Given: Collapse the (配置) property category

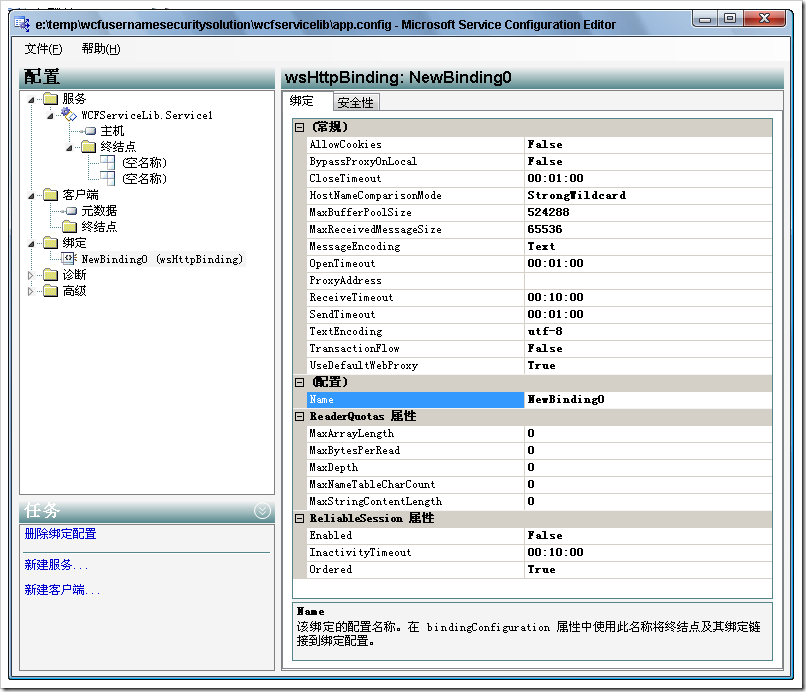Looking at the screenshot, I should coord(299,382).
